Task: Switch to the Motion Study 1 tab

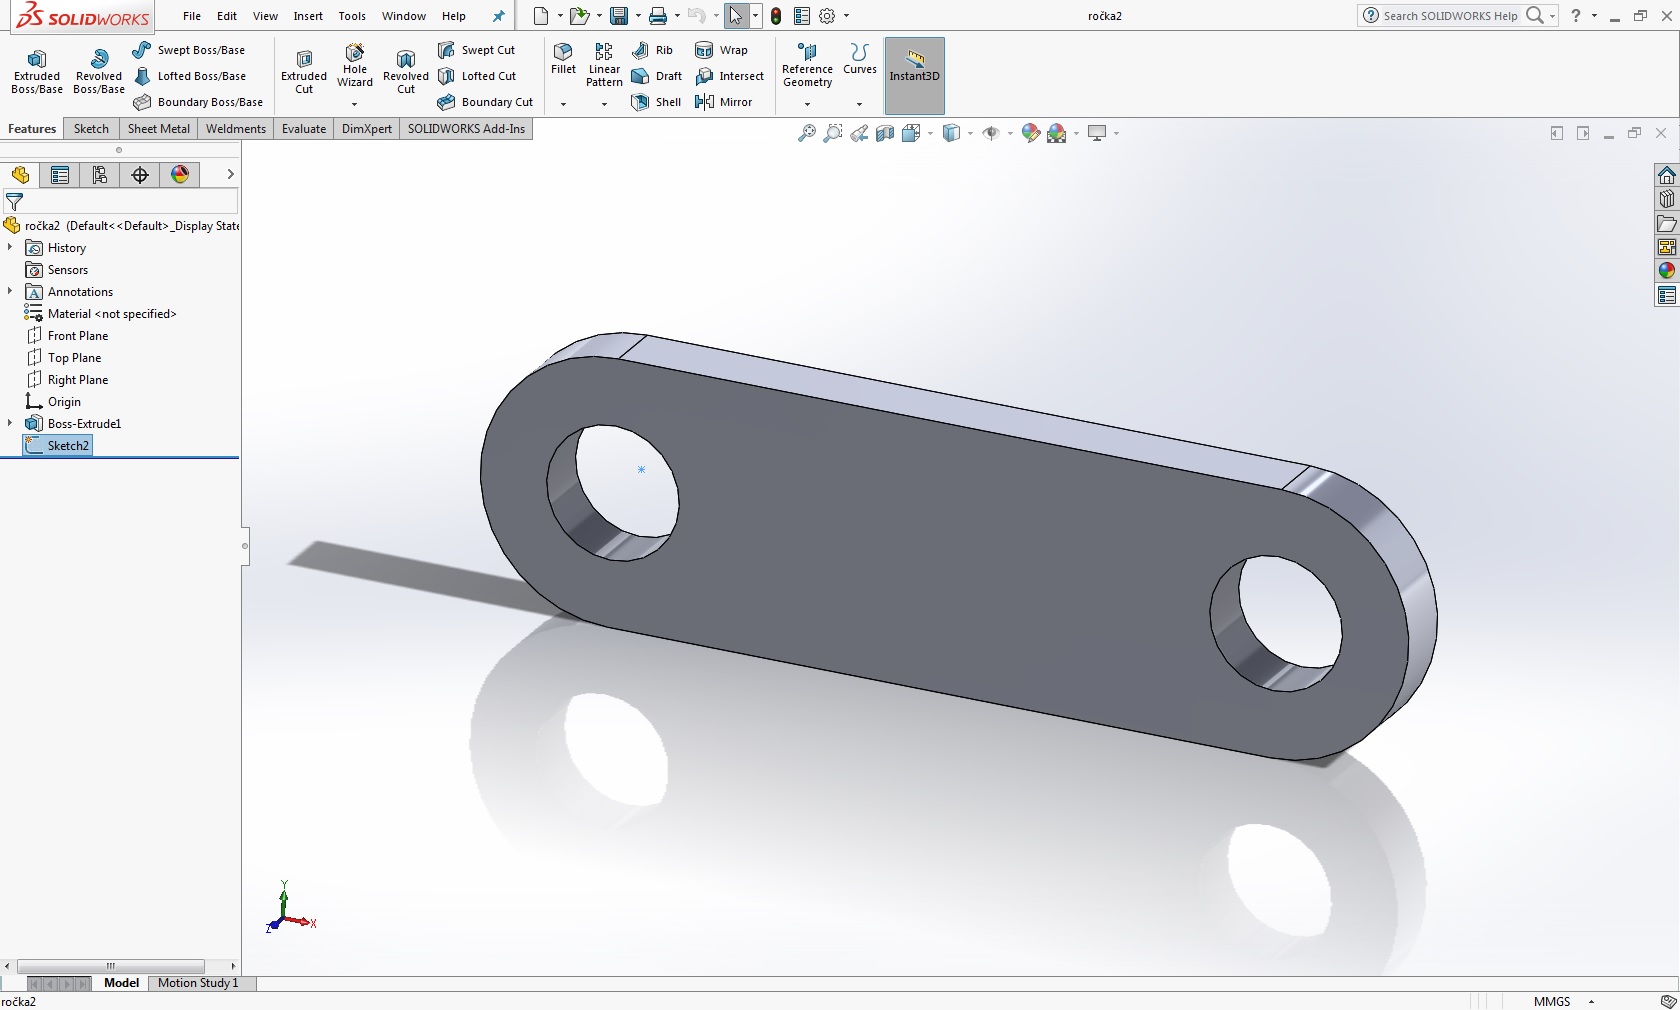Action: point(198,983)
